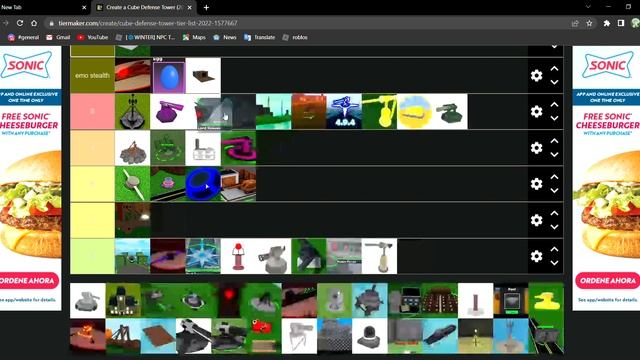Pick the green tank turret on white background

click(450, 111)
